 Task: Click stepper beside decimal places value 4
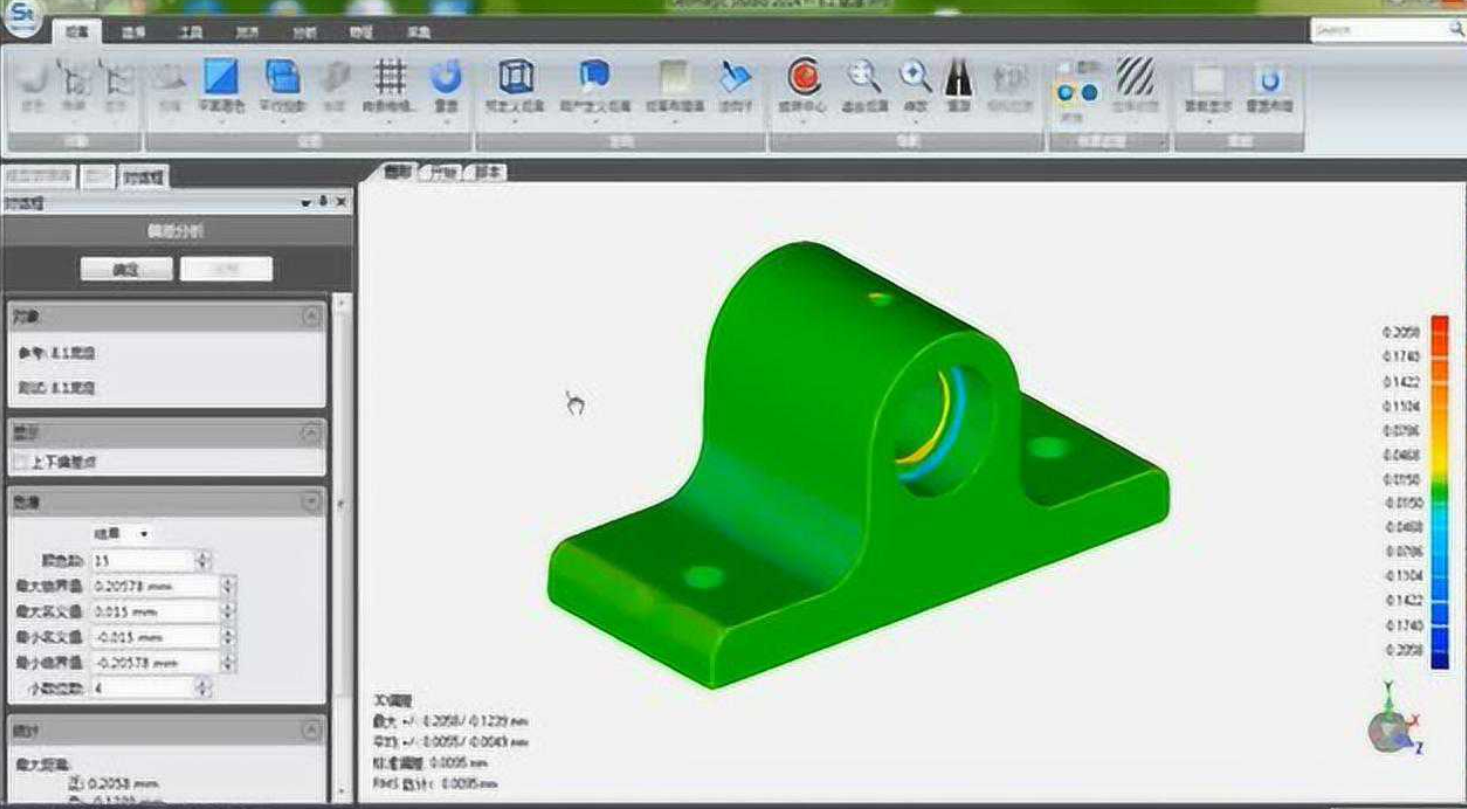(204, 688)
